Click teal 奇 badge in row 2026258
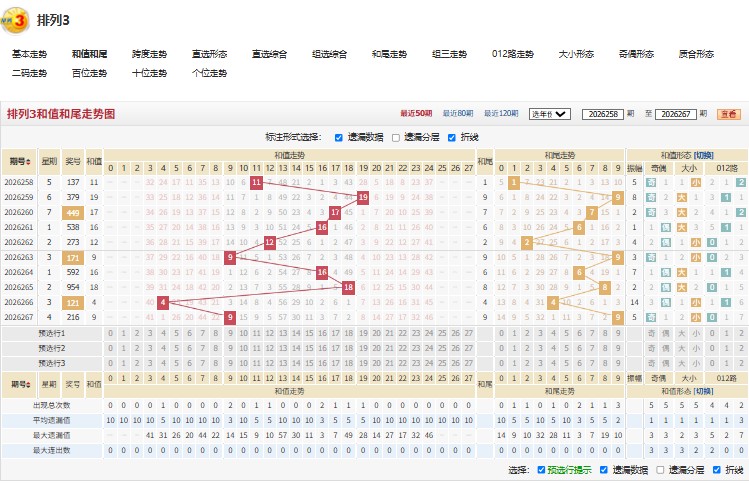The width and height of the screenshot is (749, 483). point(651,182)
